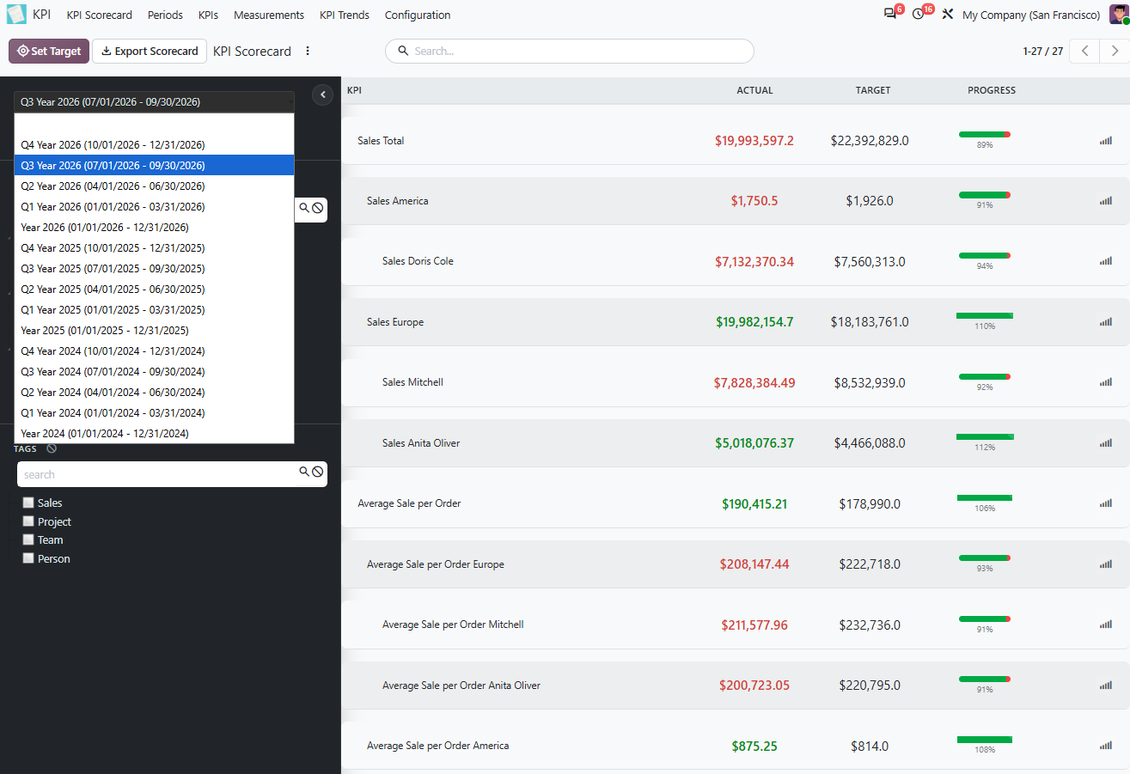The height and width of the screenshot is (774, 1130).
Task: Open the messages chat icon with badge
Action: 891,14
